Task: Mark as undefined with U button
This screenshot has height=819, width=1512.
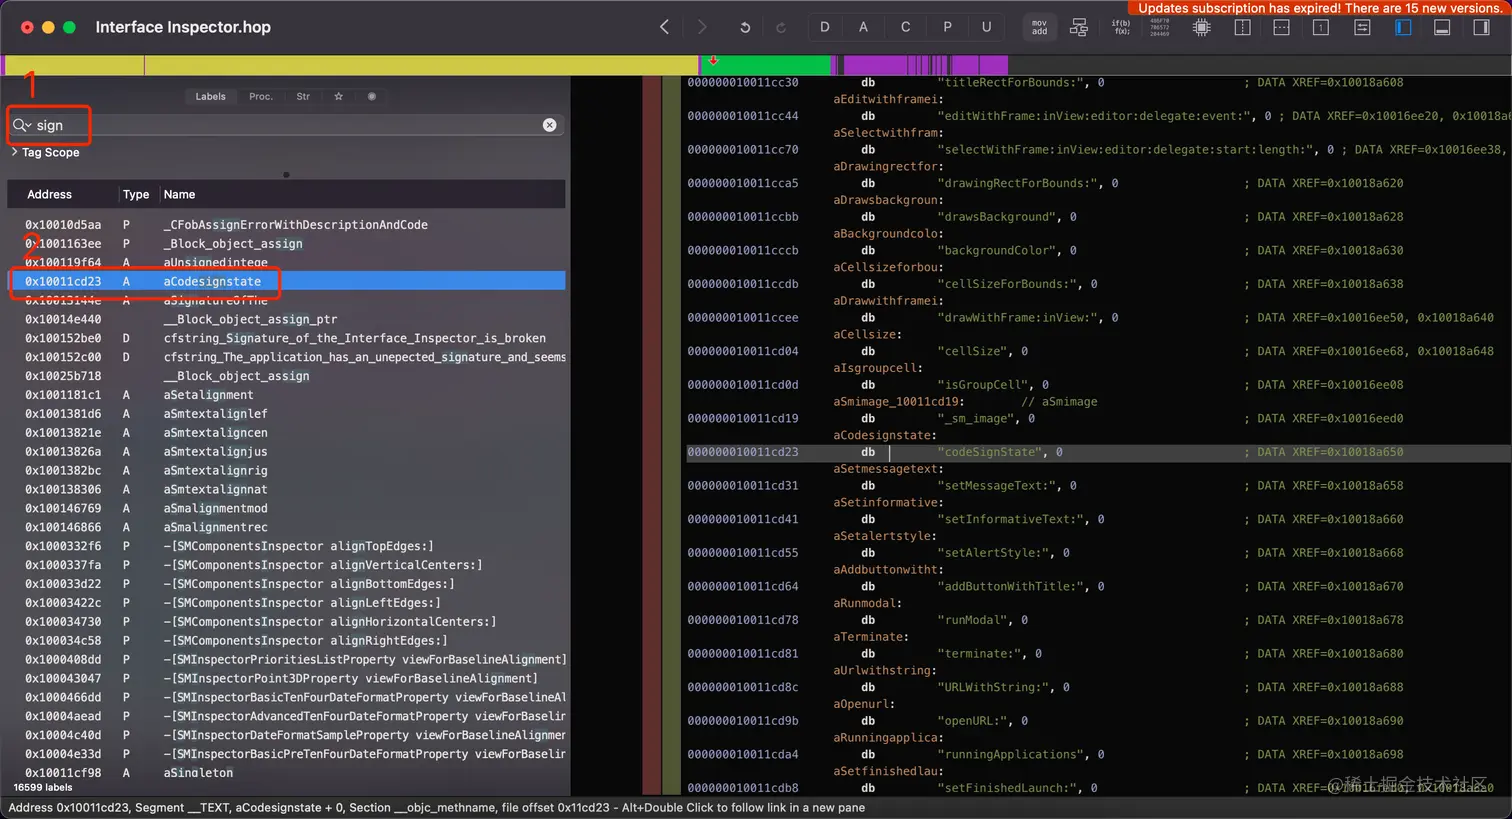Action: pos(986,27)
